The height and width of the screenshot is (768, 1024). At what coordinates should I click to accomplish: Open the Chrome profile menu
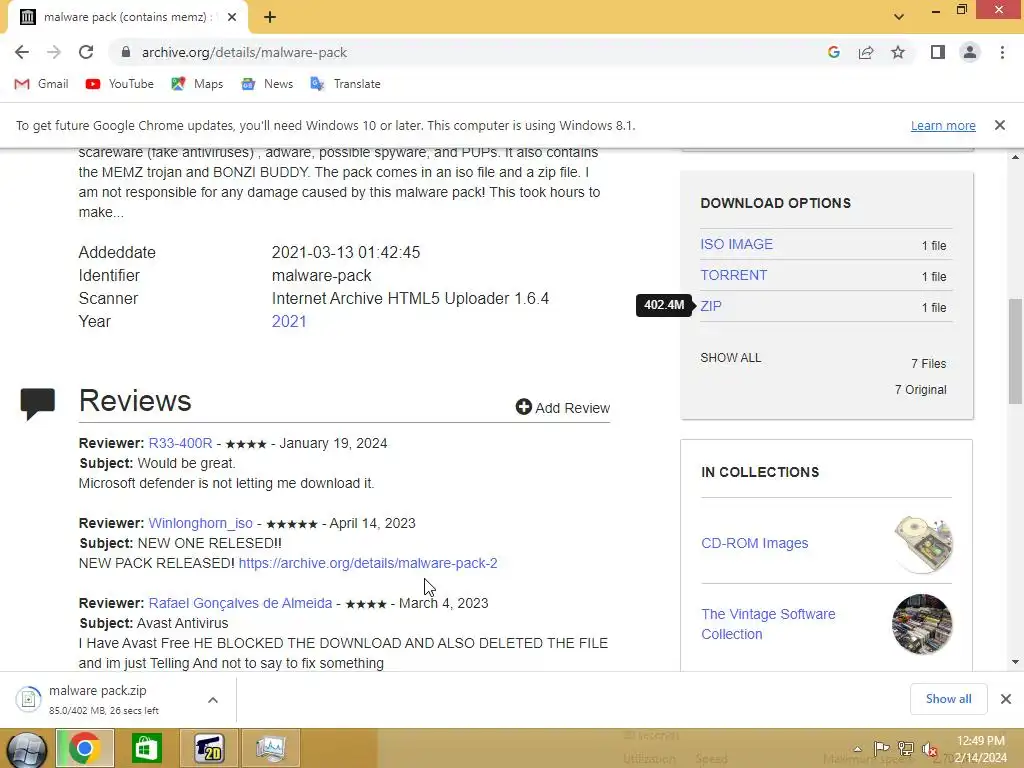pos(970,52)
